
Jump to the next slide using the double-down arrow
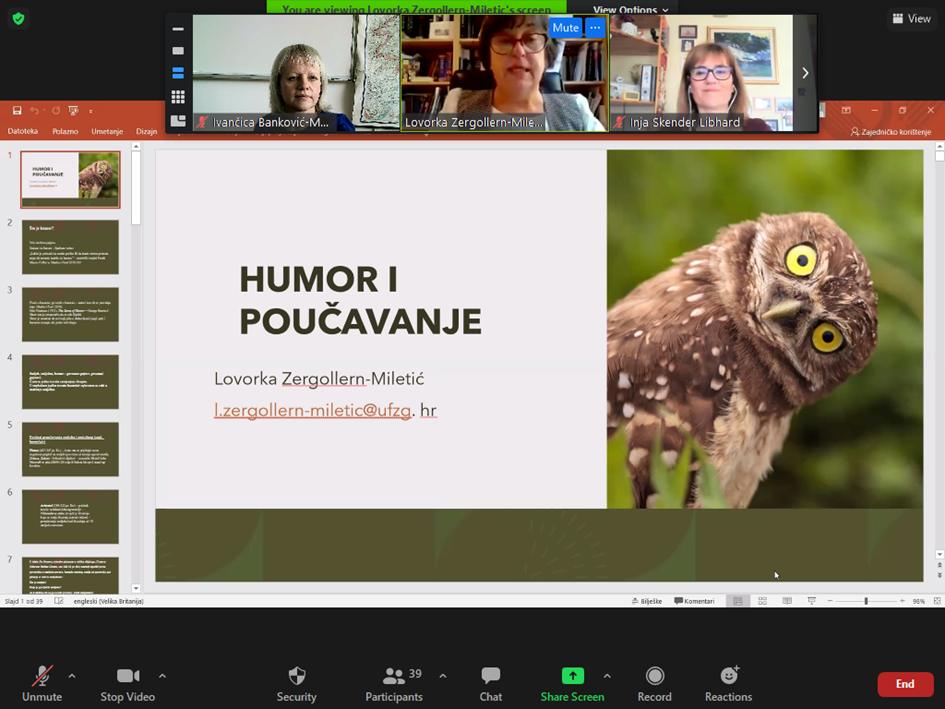(x=940, y=576)
